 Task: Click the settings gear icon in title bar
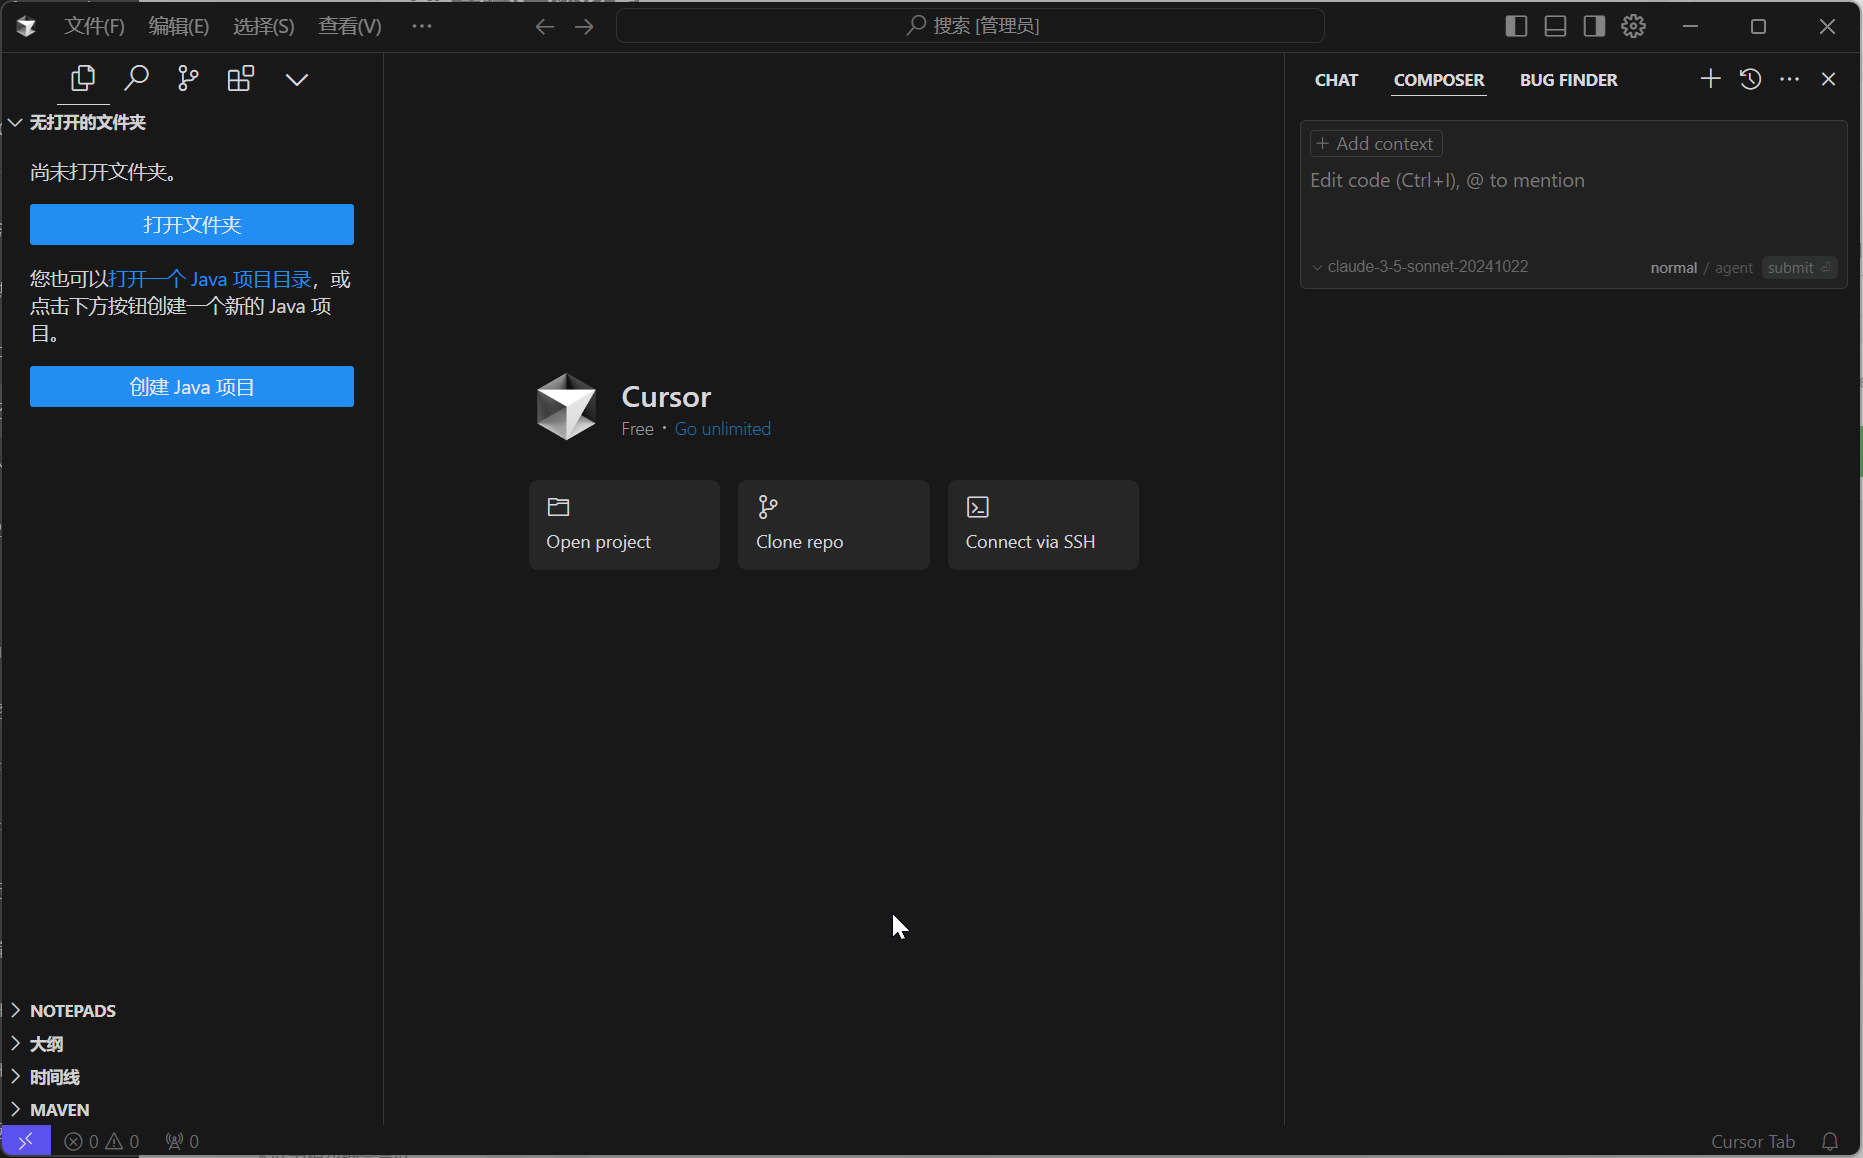click(1633, 26)
